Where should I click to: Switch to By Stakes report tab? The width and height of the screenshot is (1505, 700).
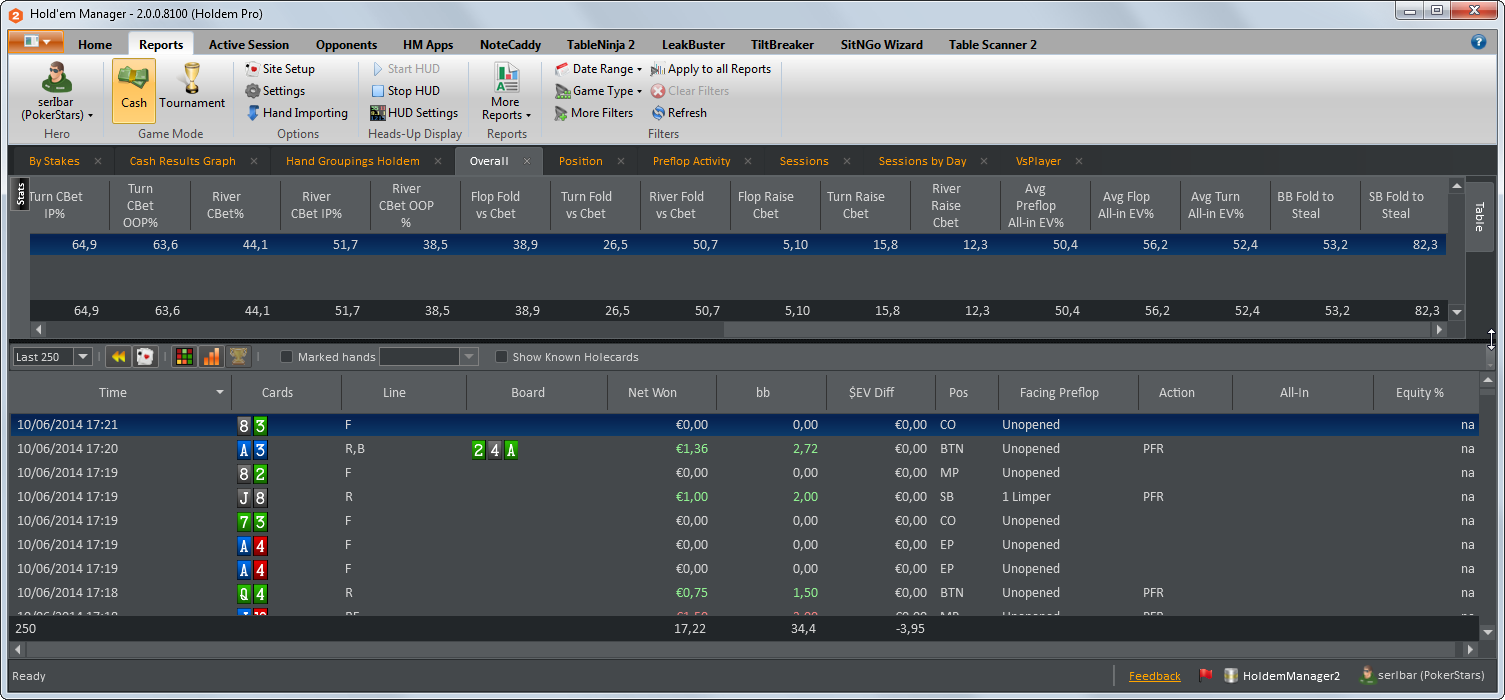point(54,161)
